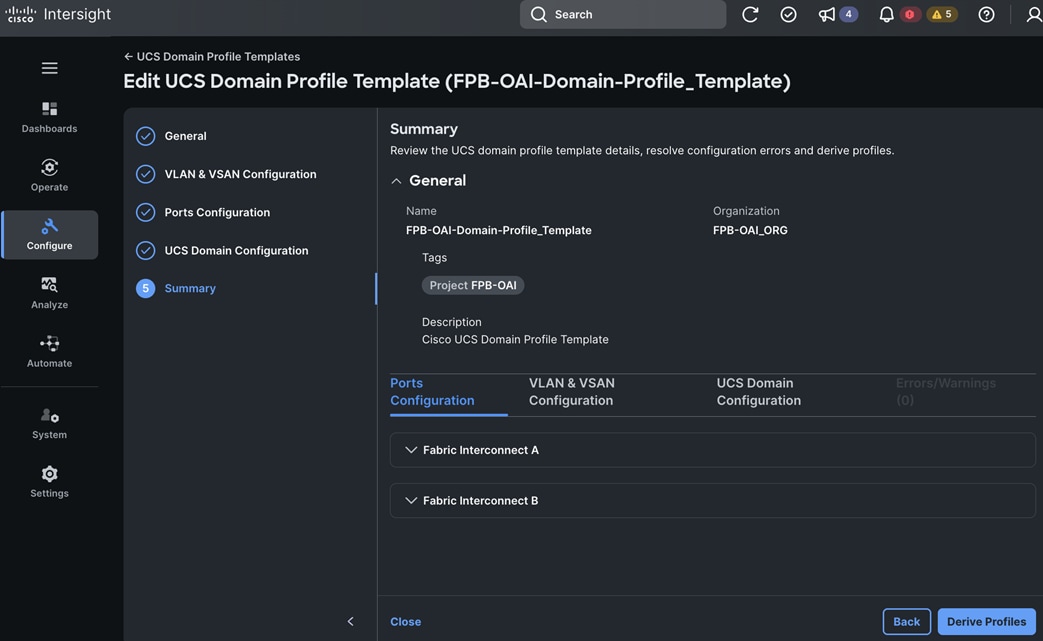The height and width of the screenshot is (641, 1043).
Task: Go to the Ports Configuration step
Action: 217,212
